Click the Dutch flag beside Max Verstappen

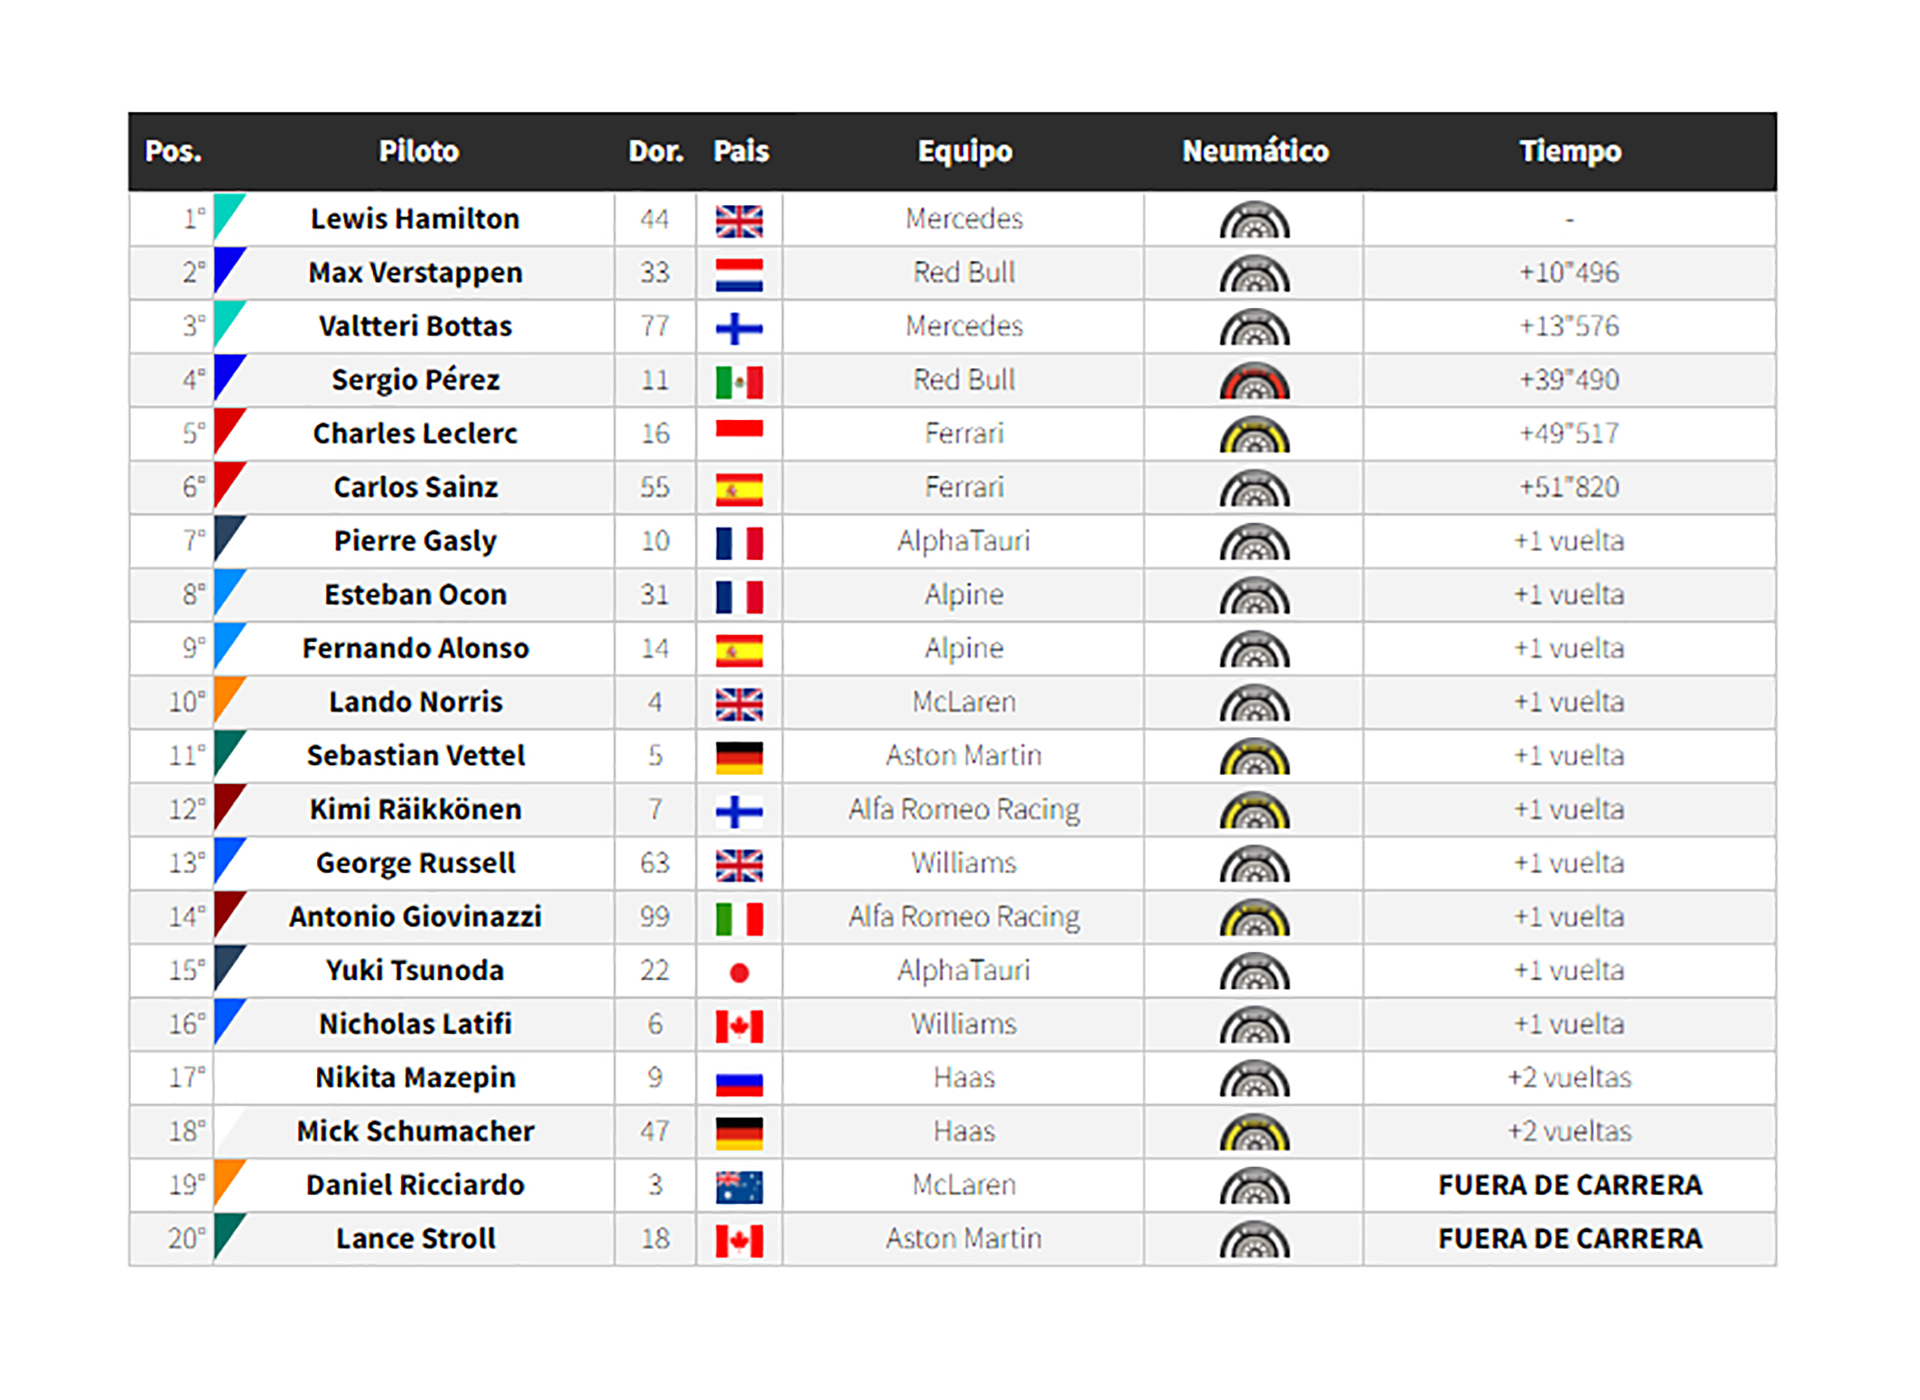739,275
